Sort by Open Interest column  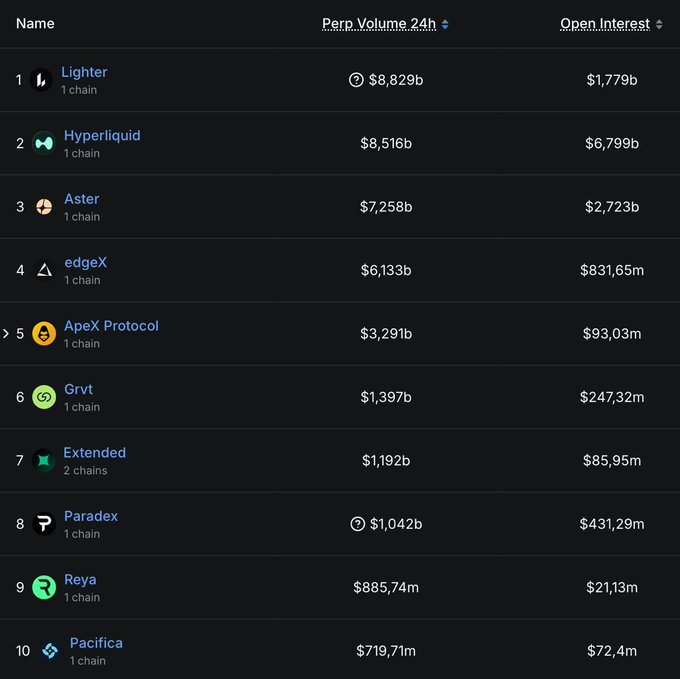coord(605,24)
